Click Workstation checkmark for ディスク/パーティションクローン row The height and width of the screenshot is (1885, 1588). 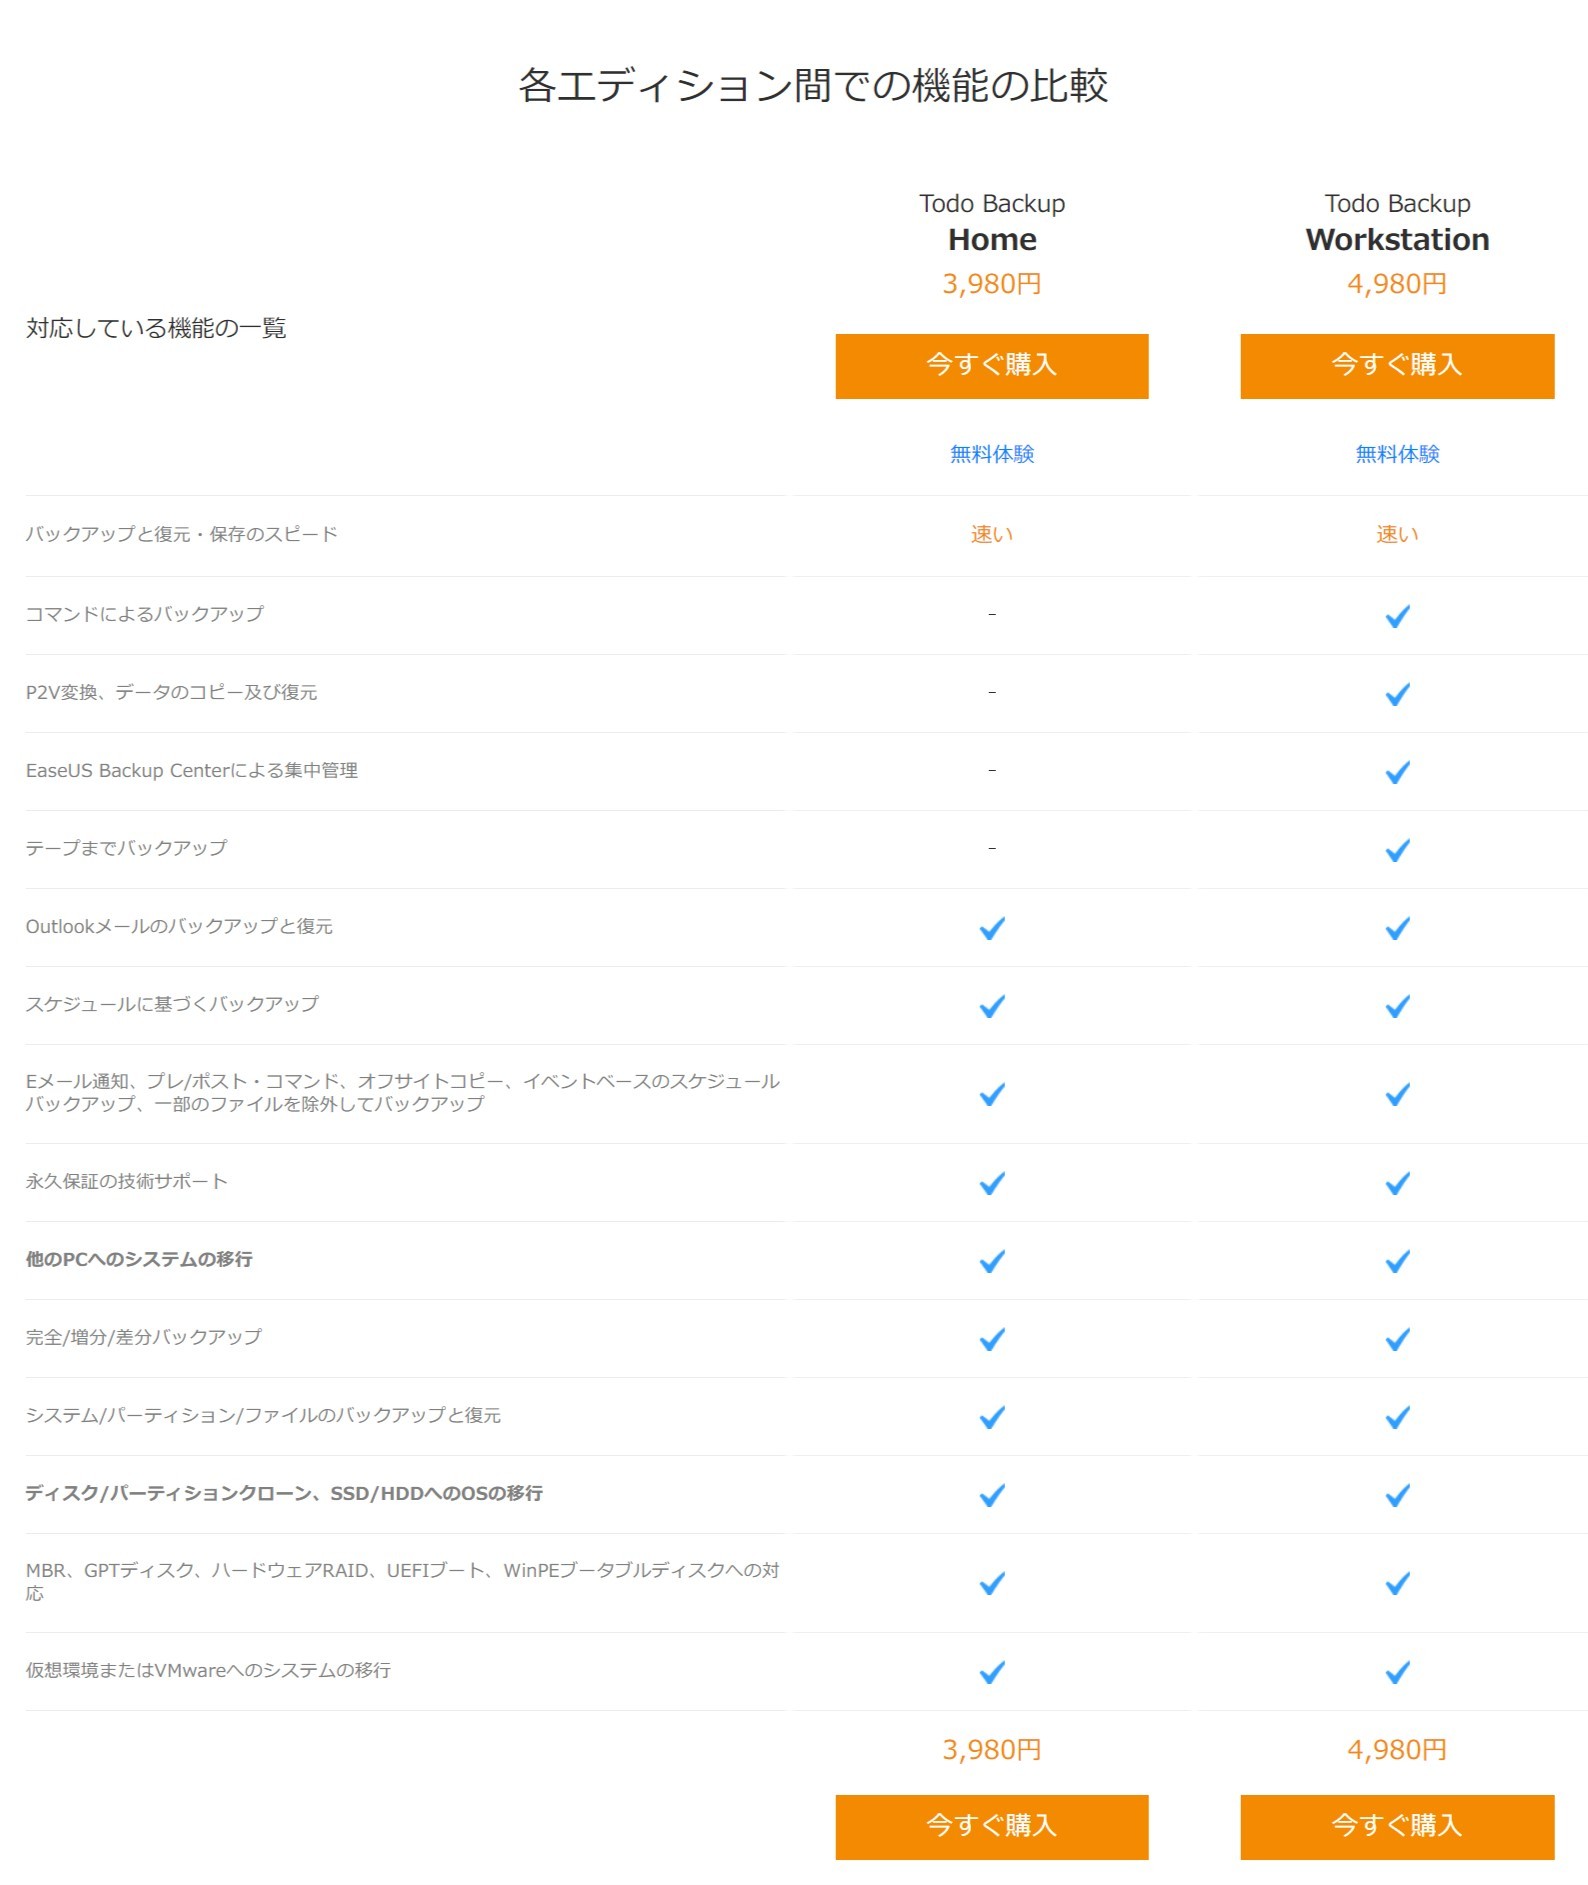pyautogui.click(x=1397, y=1495)
